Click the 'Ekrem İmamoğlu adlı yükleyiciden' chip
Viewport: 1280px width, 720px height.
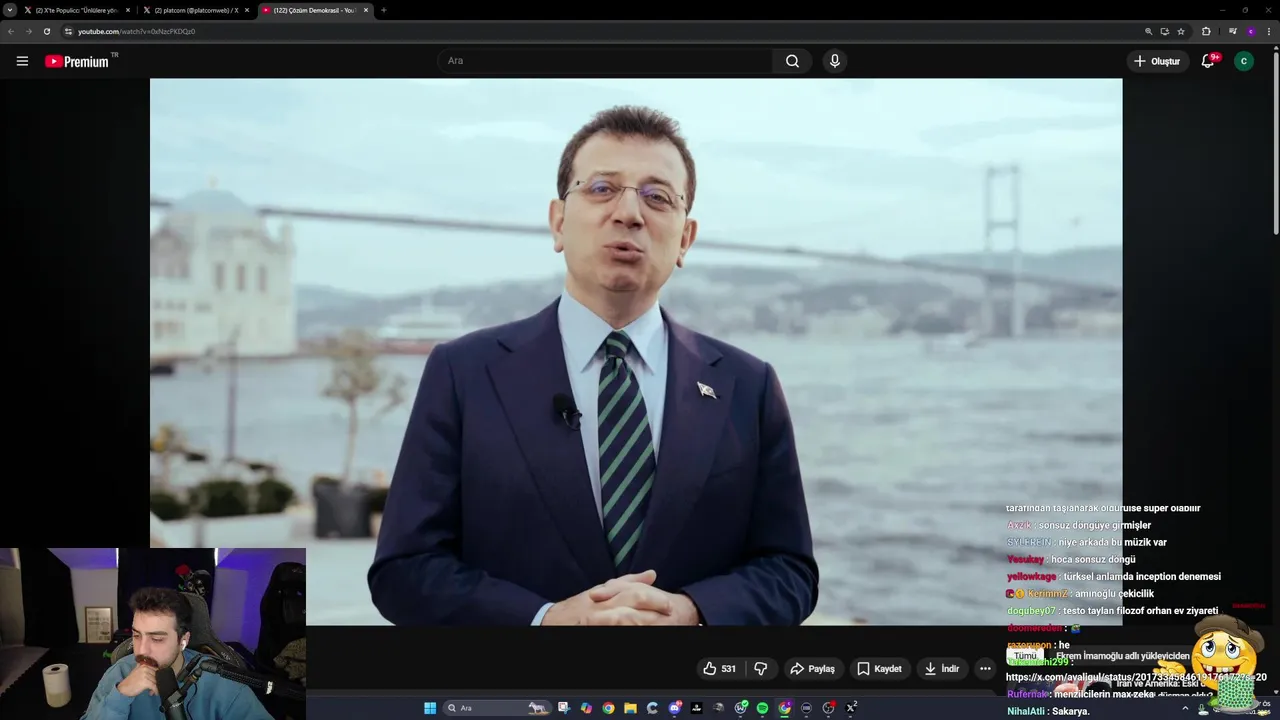point(1123,656)
